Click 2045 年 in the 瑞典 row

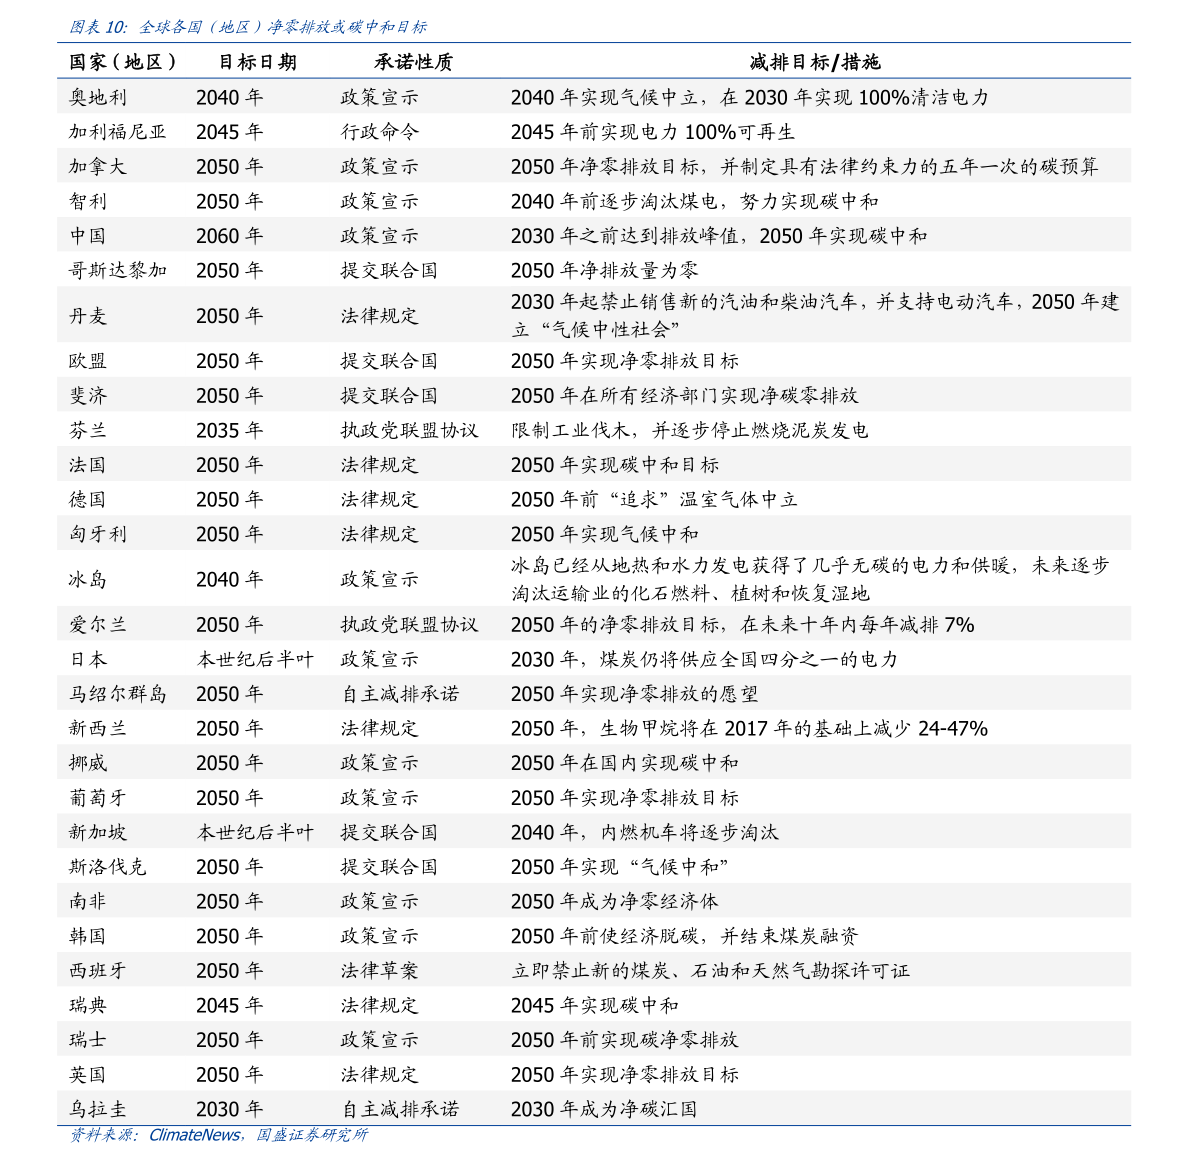pos(229,1006)
